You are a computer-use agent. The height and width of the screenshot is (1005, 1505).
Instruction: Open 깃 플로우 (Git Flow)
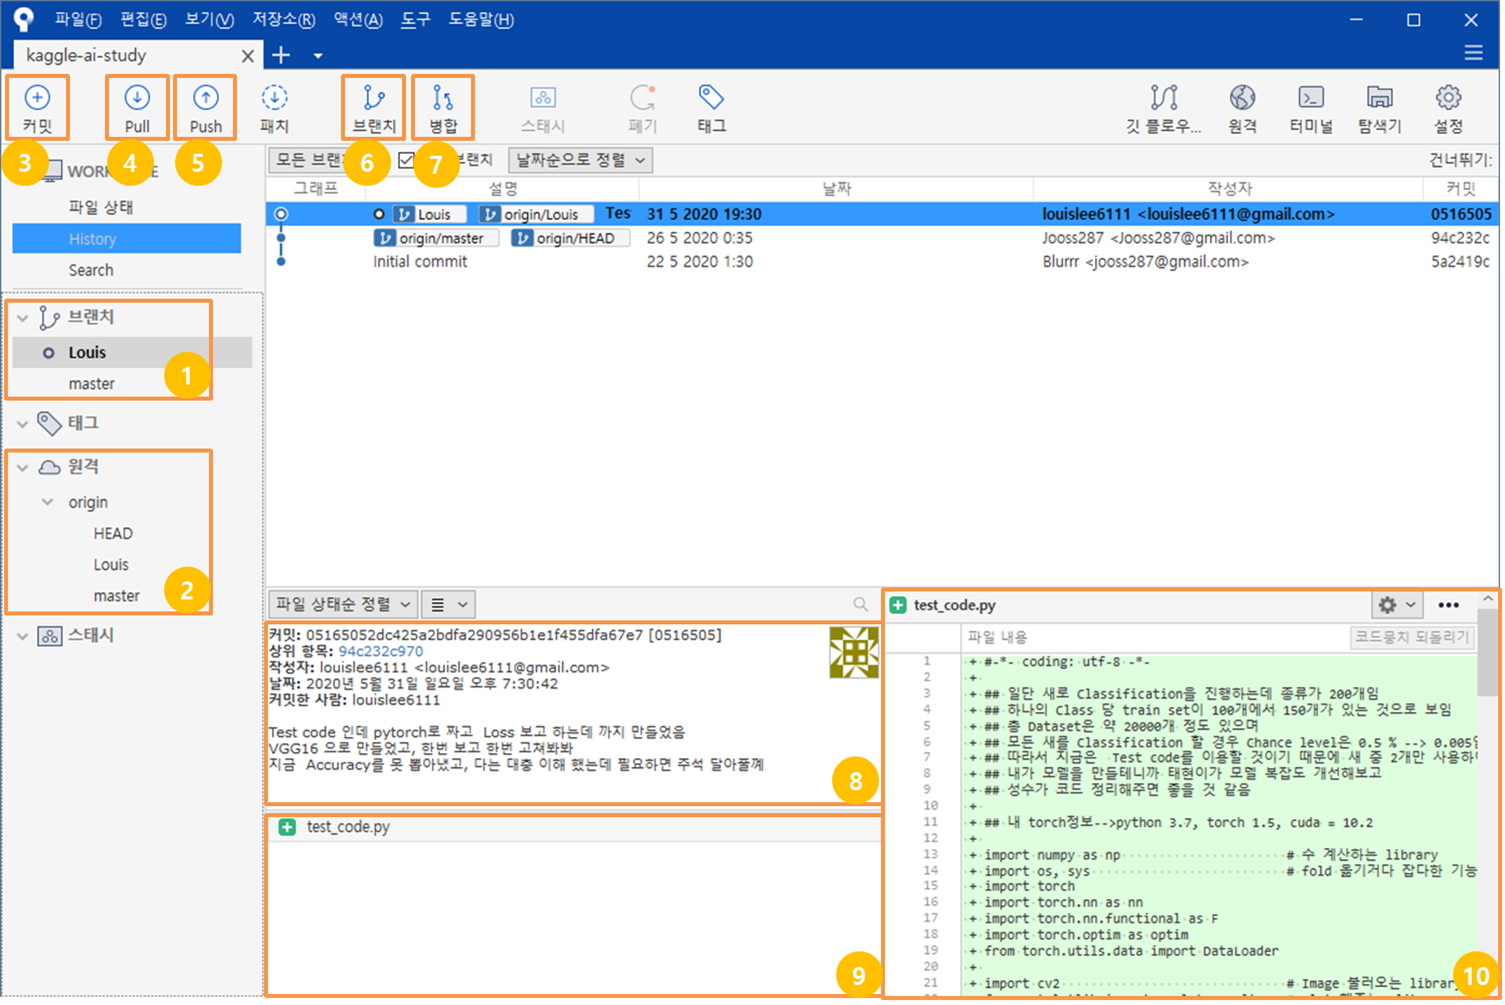(1163, 107)
